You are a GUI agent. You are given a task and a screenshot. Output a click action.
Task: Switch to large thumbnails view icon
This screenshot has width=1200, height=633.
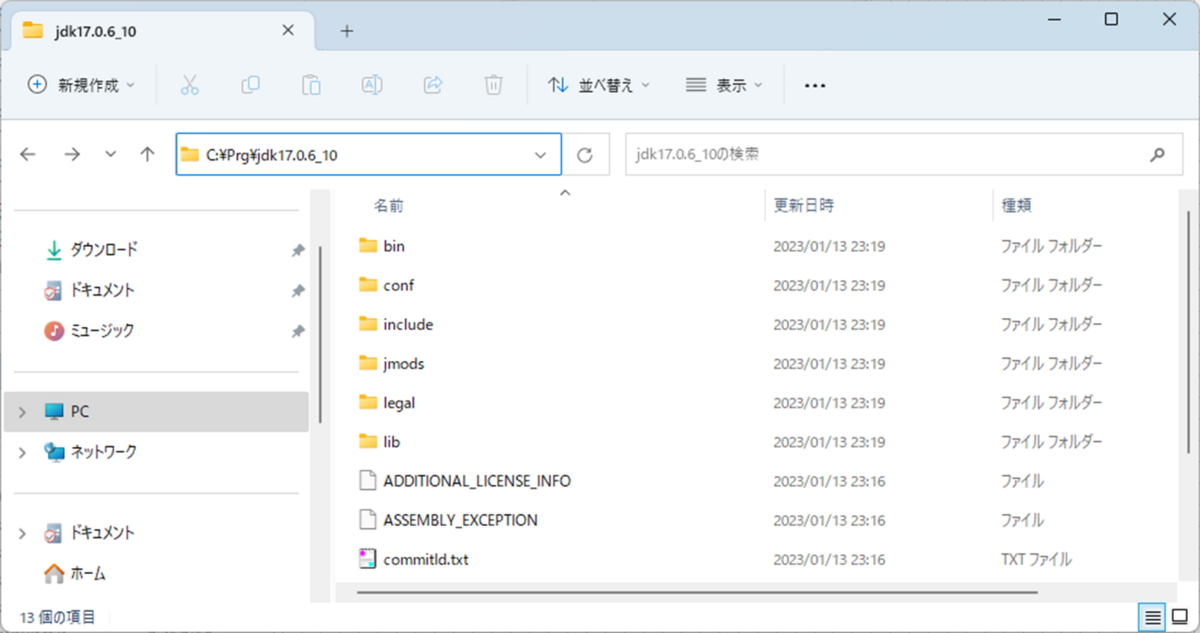[x=1180, y=615]
